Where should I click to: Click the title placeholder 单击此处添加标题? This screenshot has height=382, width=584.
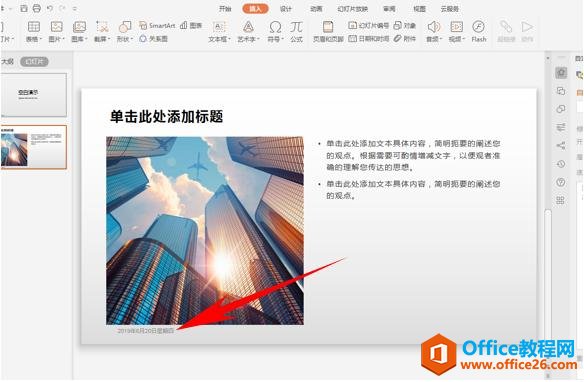pos(166,117)
